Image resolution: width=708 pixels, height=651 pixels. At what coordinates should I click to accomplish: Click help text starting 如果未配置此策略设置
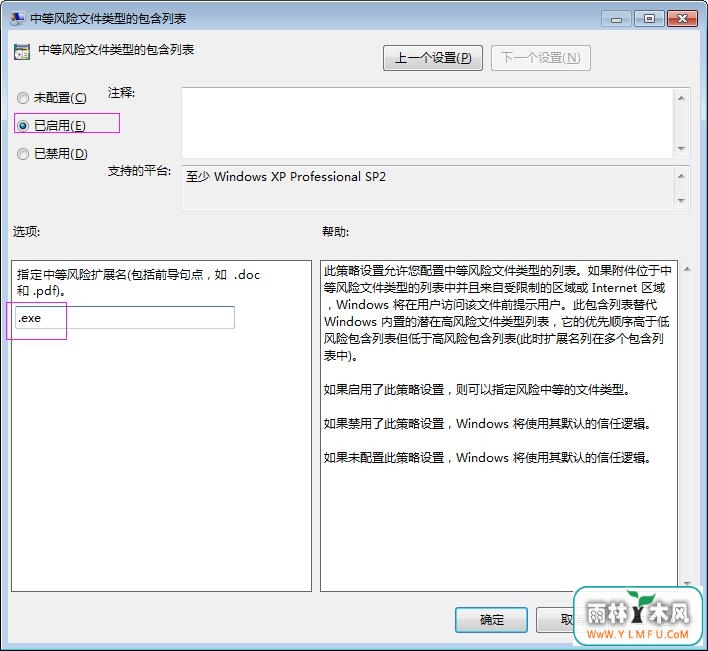click(x=487, y=457)
